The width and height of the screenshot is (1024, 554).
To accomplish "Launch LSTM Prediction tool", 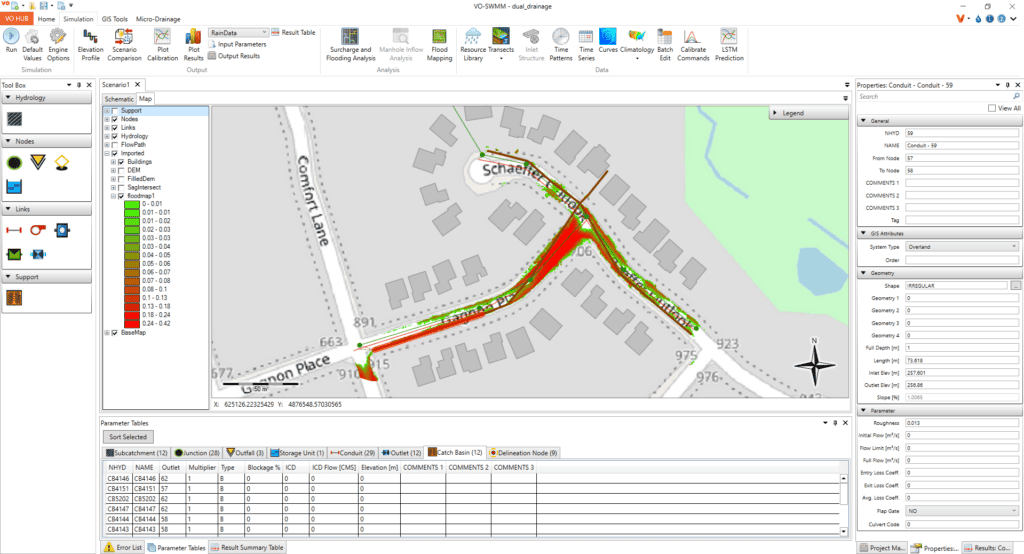I will coord(729,44).
